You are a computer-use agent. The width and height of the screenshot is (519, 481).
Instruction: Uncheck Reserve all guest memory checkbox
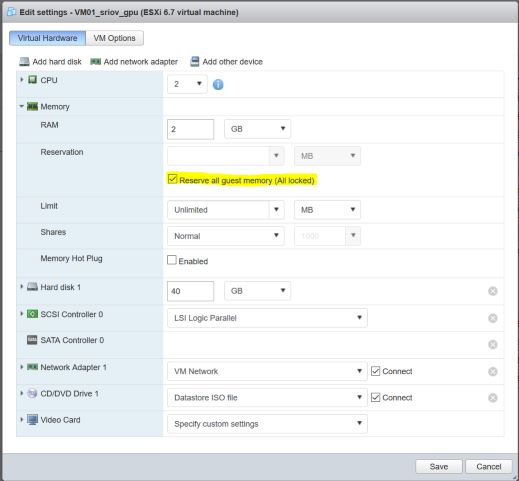coord(172,179)
